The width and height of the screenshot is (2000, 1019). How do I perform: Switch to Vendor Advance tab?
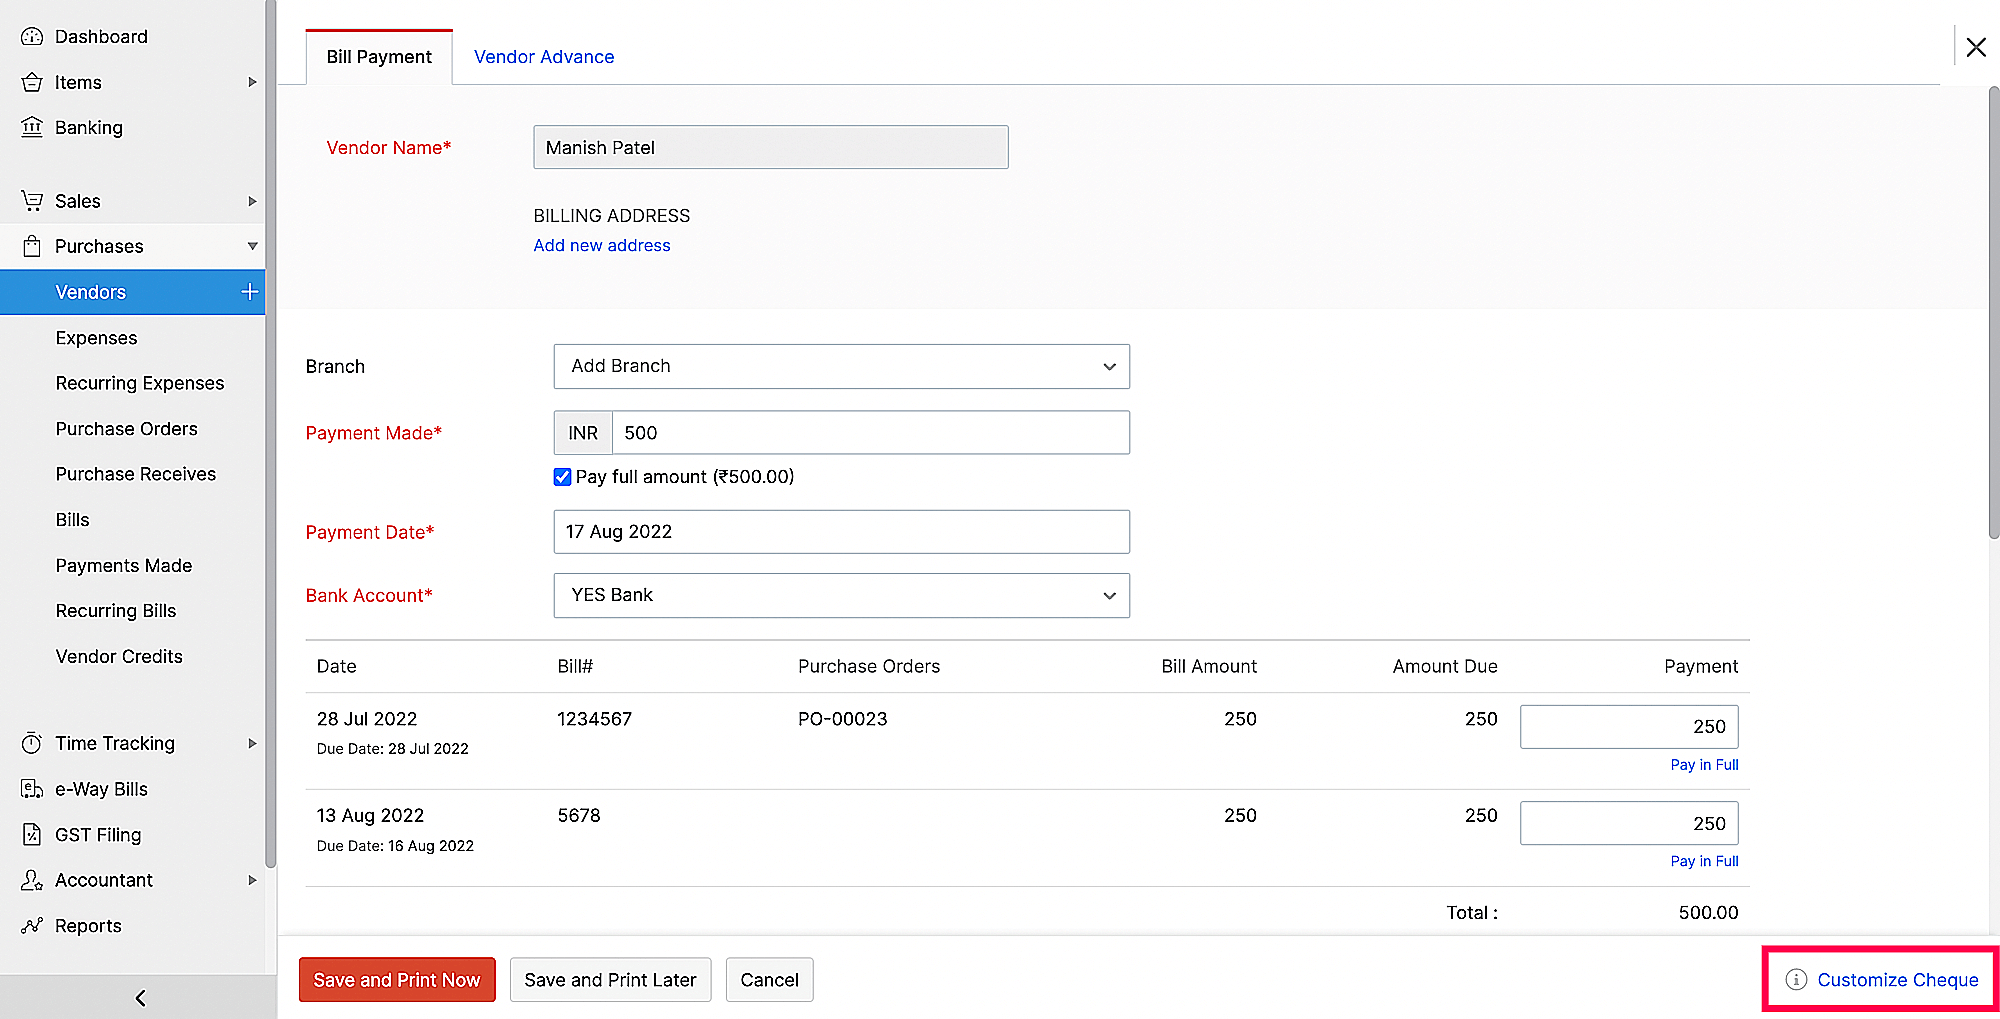pos(544,57)
